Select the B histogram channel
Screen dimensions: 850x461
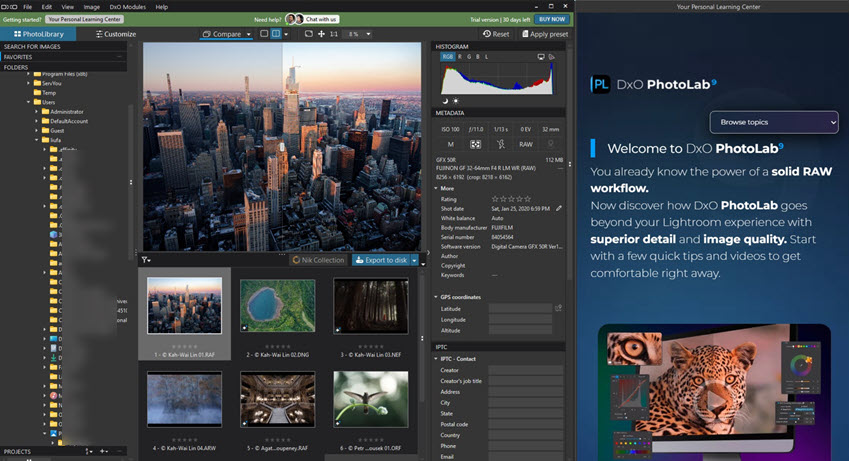[478, 56]
